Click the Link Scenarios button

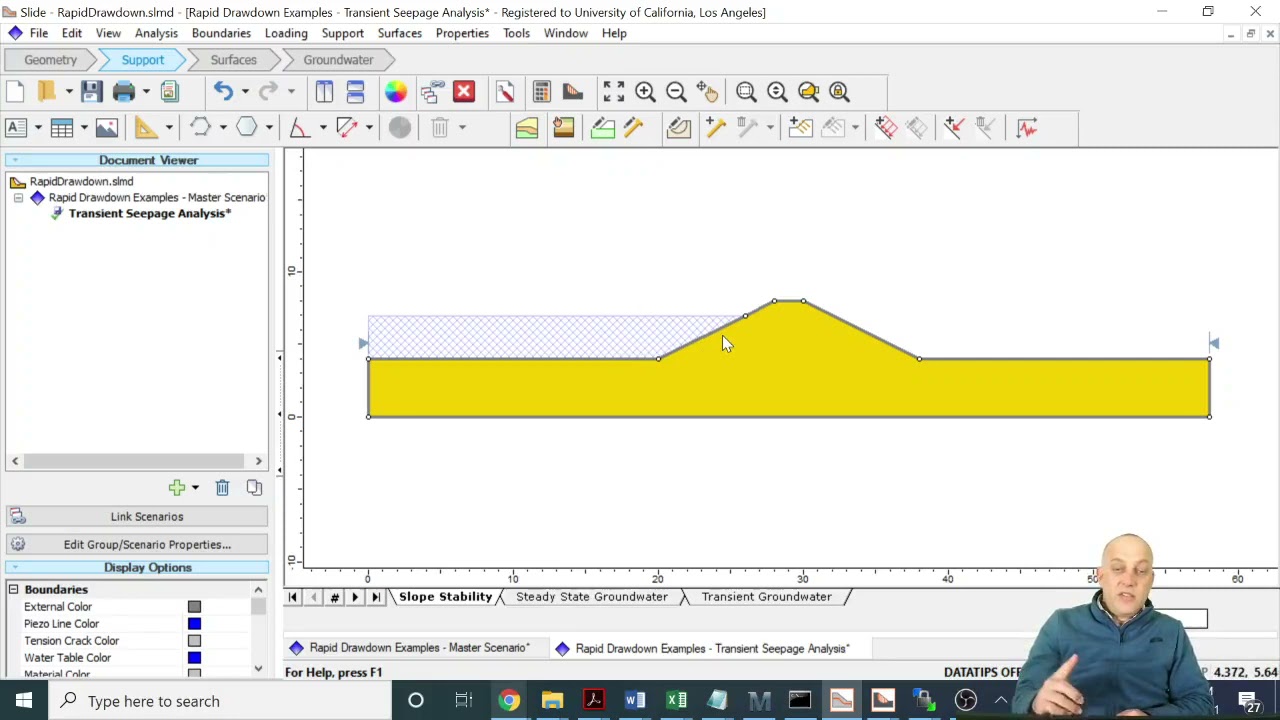point(137,517)
